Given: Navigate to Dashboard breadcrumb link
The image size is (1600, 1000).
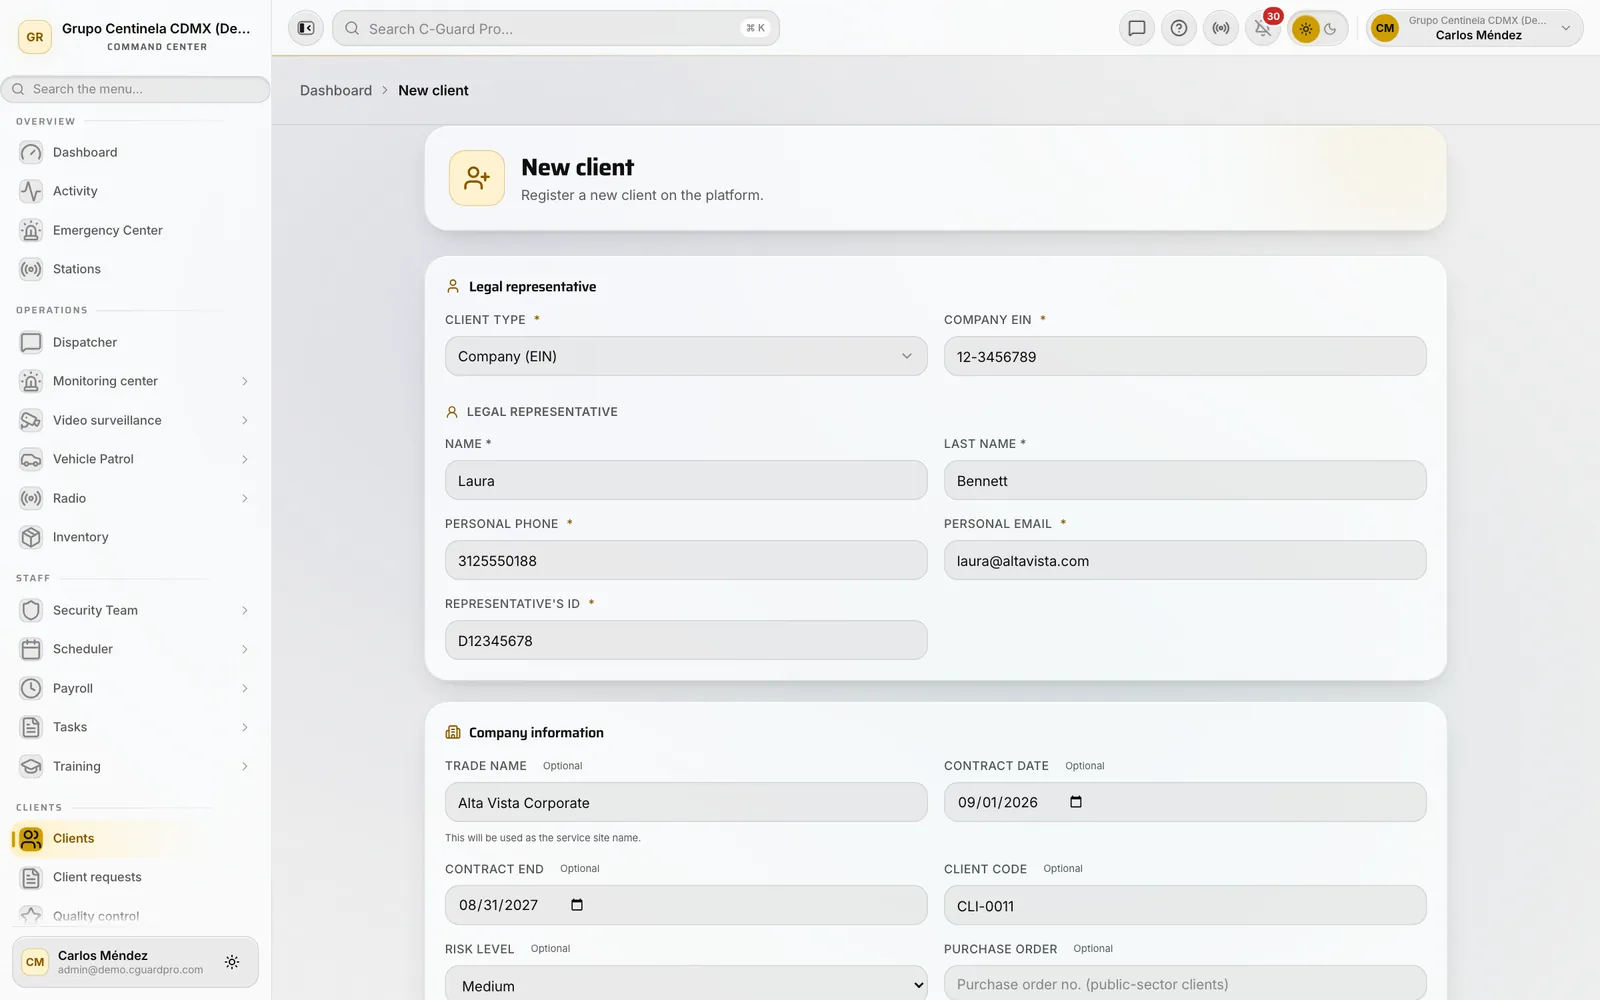Looking at the screenshot, I should coord(336,90).
